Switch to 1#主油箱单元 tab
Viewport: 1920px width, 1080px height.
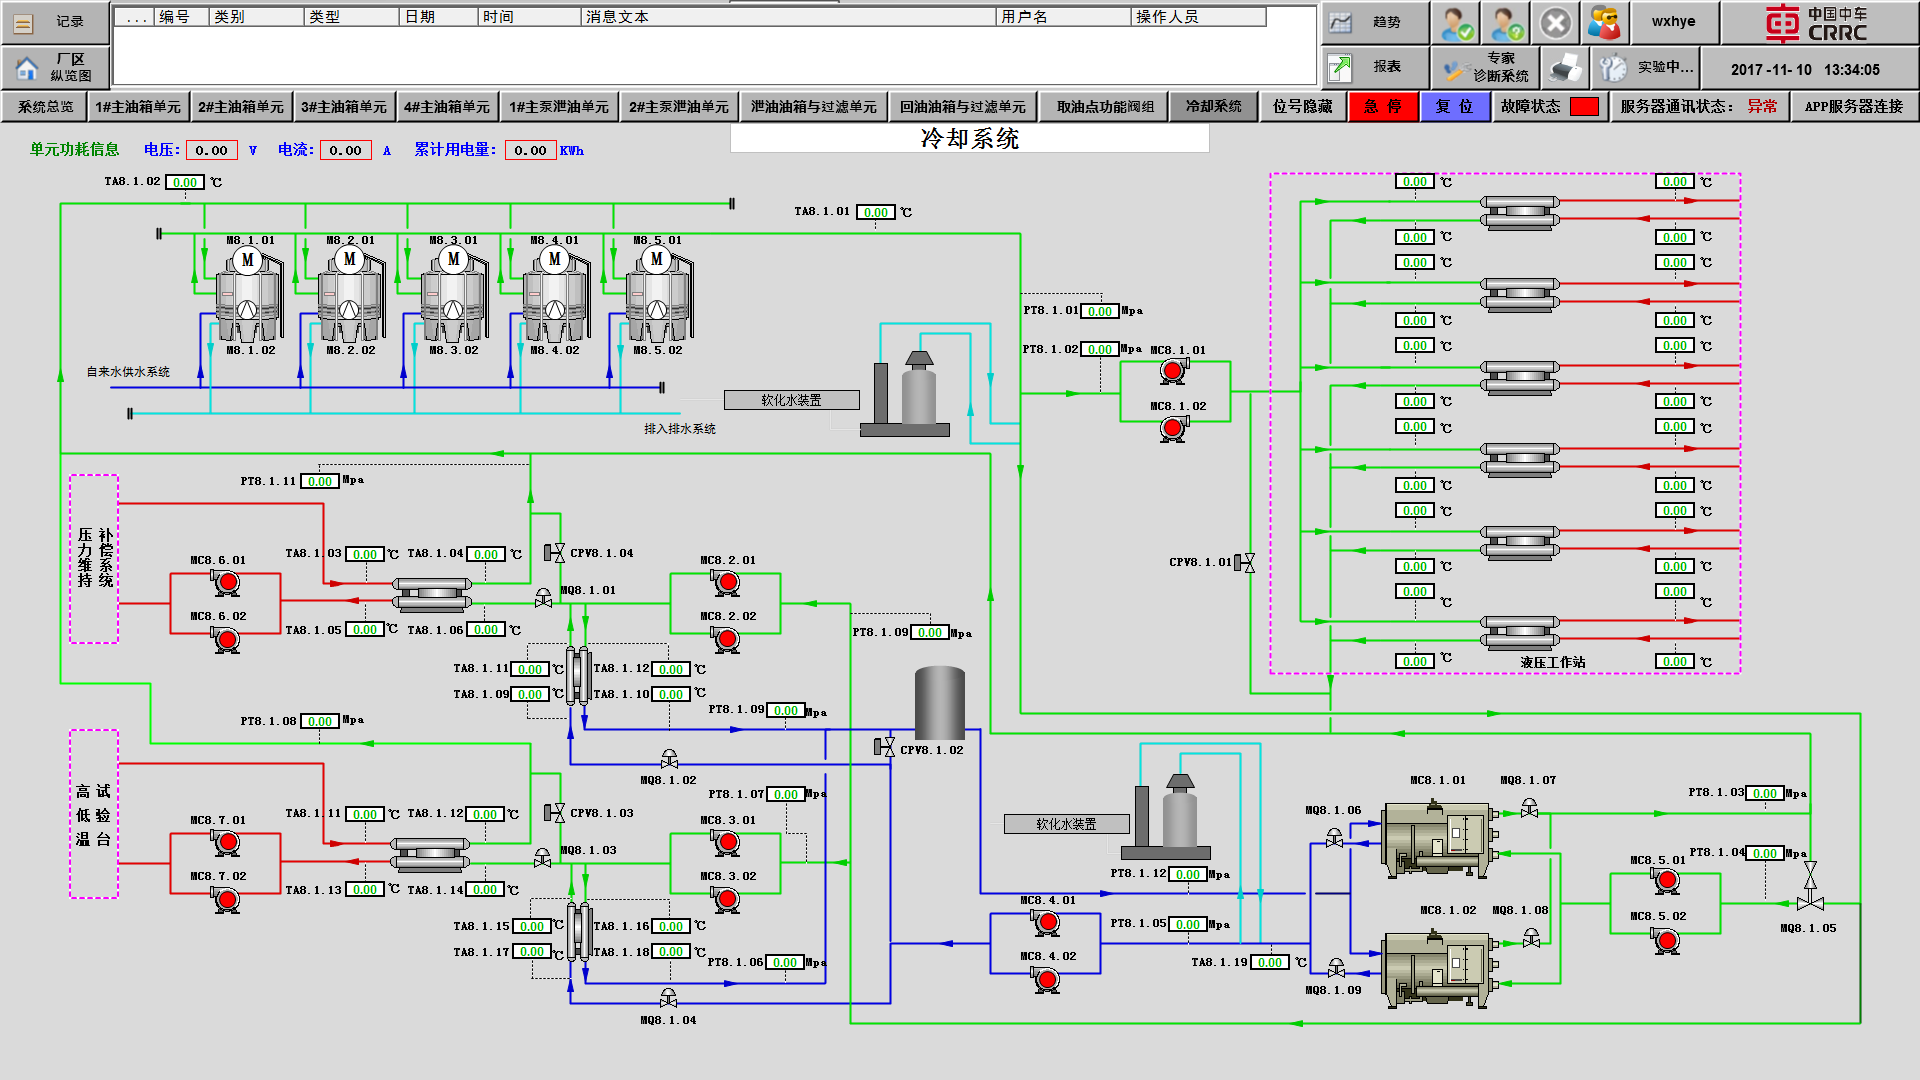pyautogui.click(x=138, y=107)
